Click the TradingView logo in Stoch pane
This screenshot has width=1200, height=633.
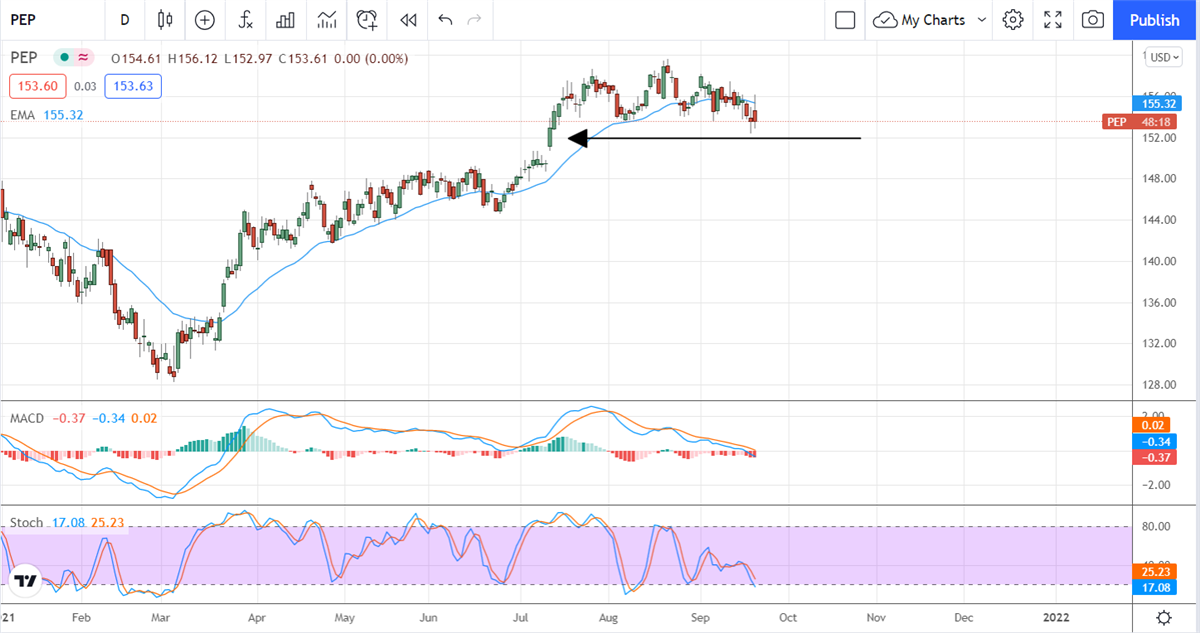(25, 580)
